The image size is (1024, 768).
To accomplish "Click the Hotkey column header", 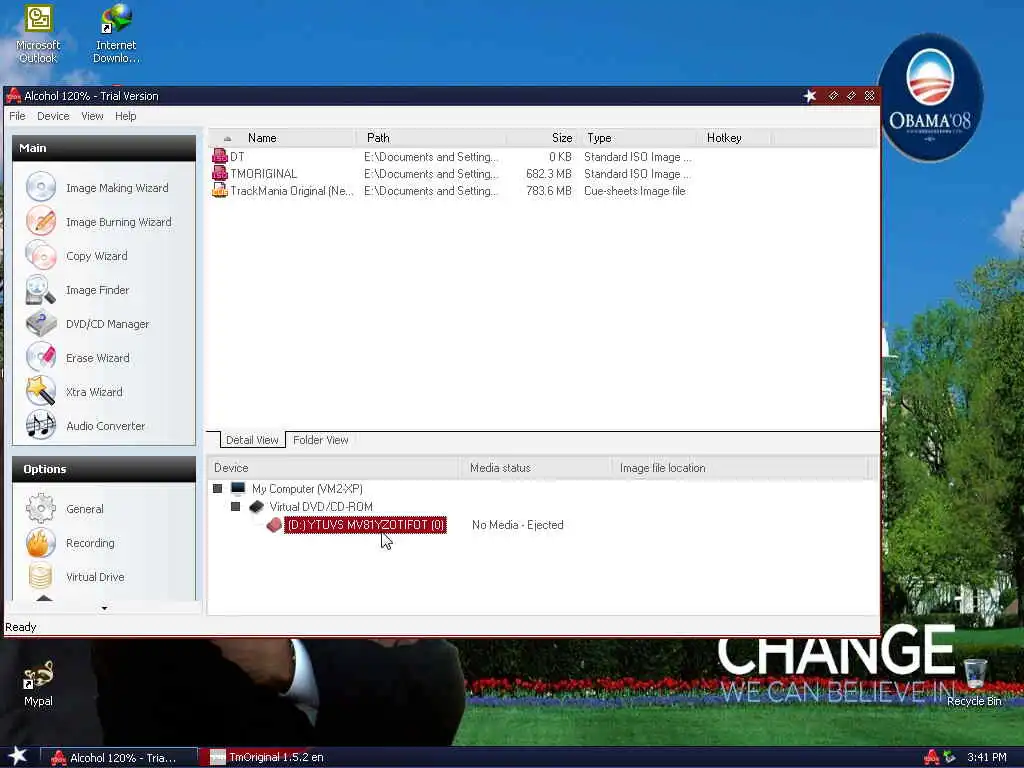I will pos(734,138).
